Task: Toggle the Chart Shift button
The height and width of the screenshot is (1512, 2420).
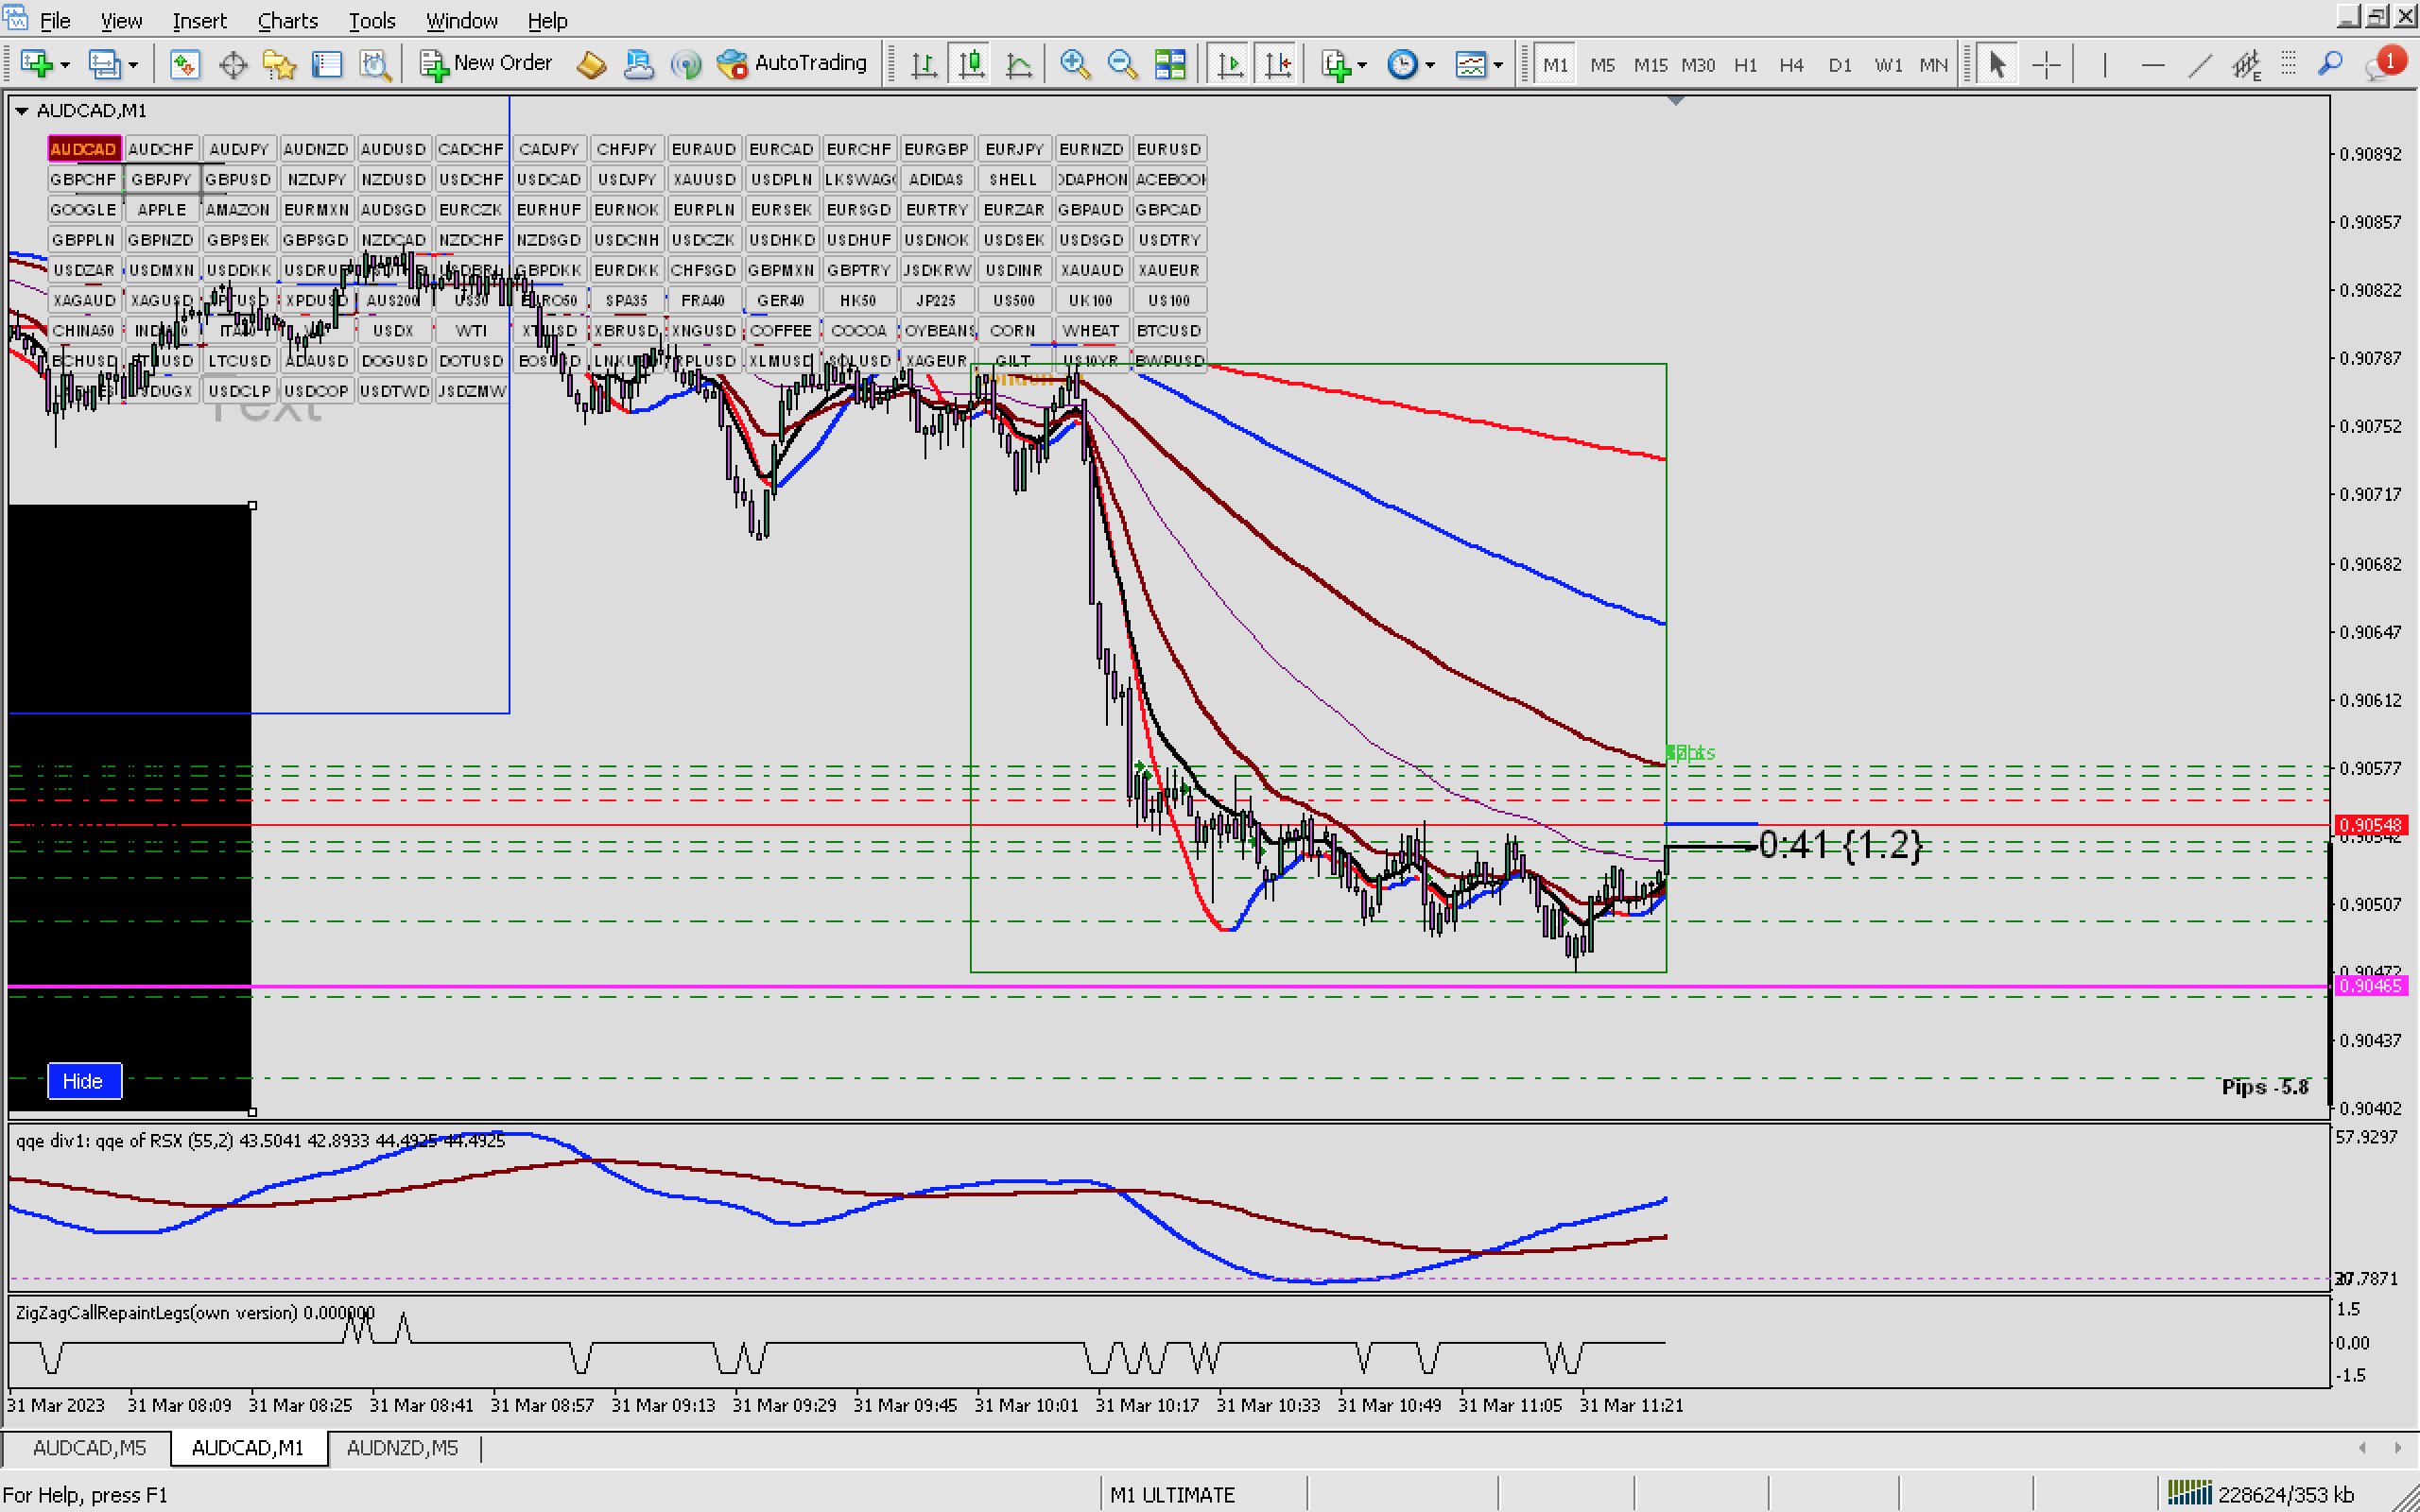Action: click(x=1277, y=65)
